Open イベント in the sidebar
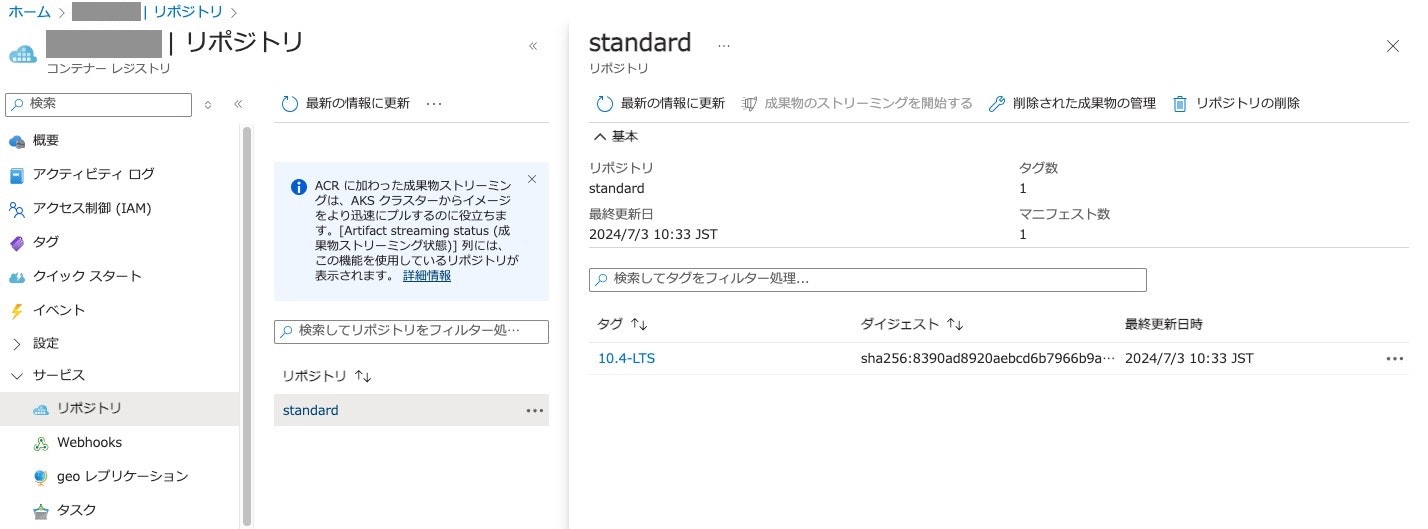The image size is (1428, 529). (59, 310)
